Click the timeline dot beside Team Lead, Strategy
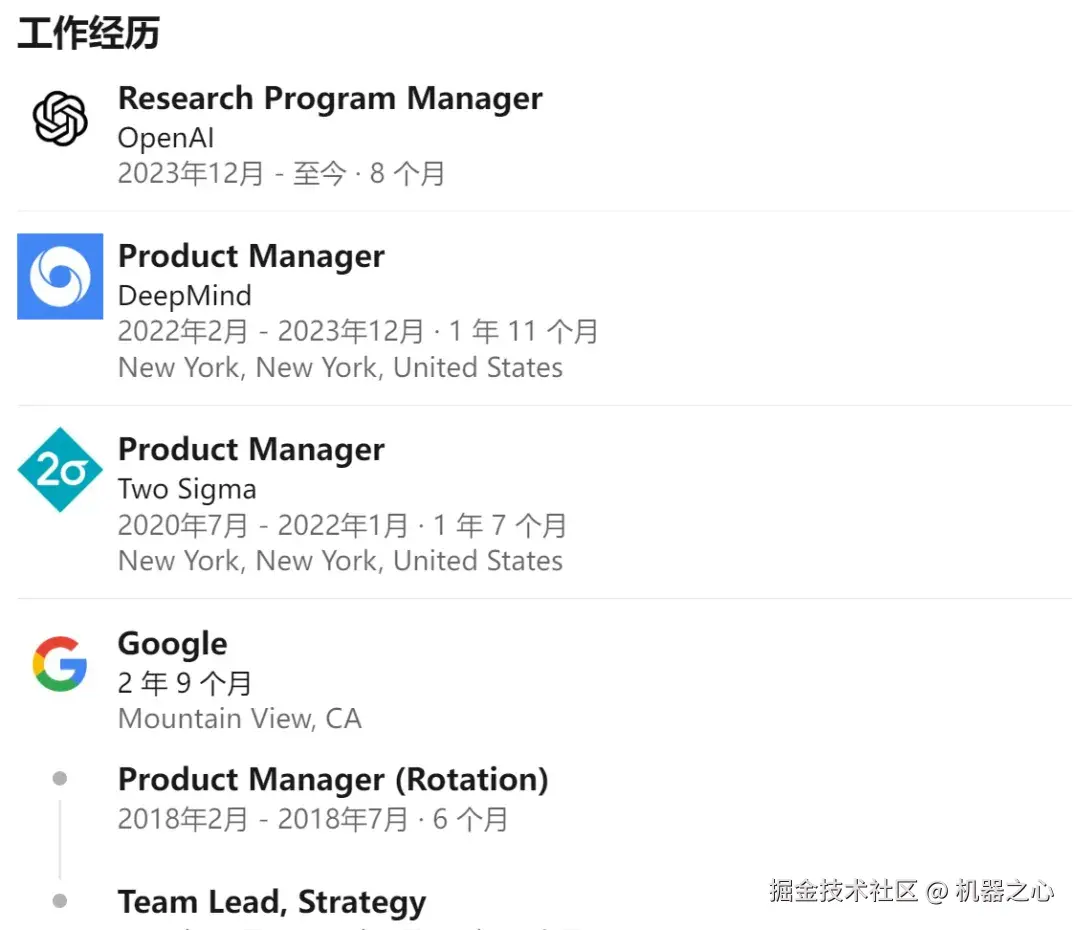 pos(60,901)
